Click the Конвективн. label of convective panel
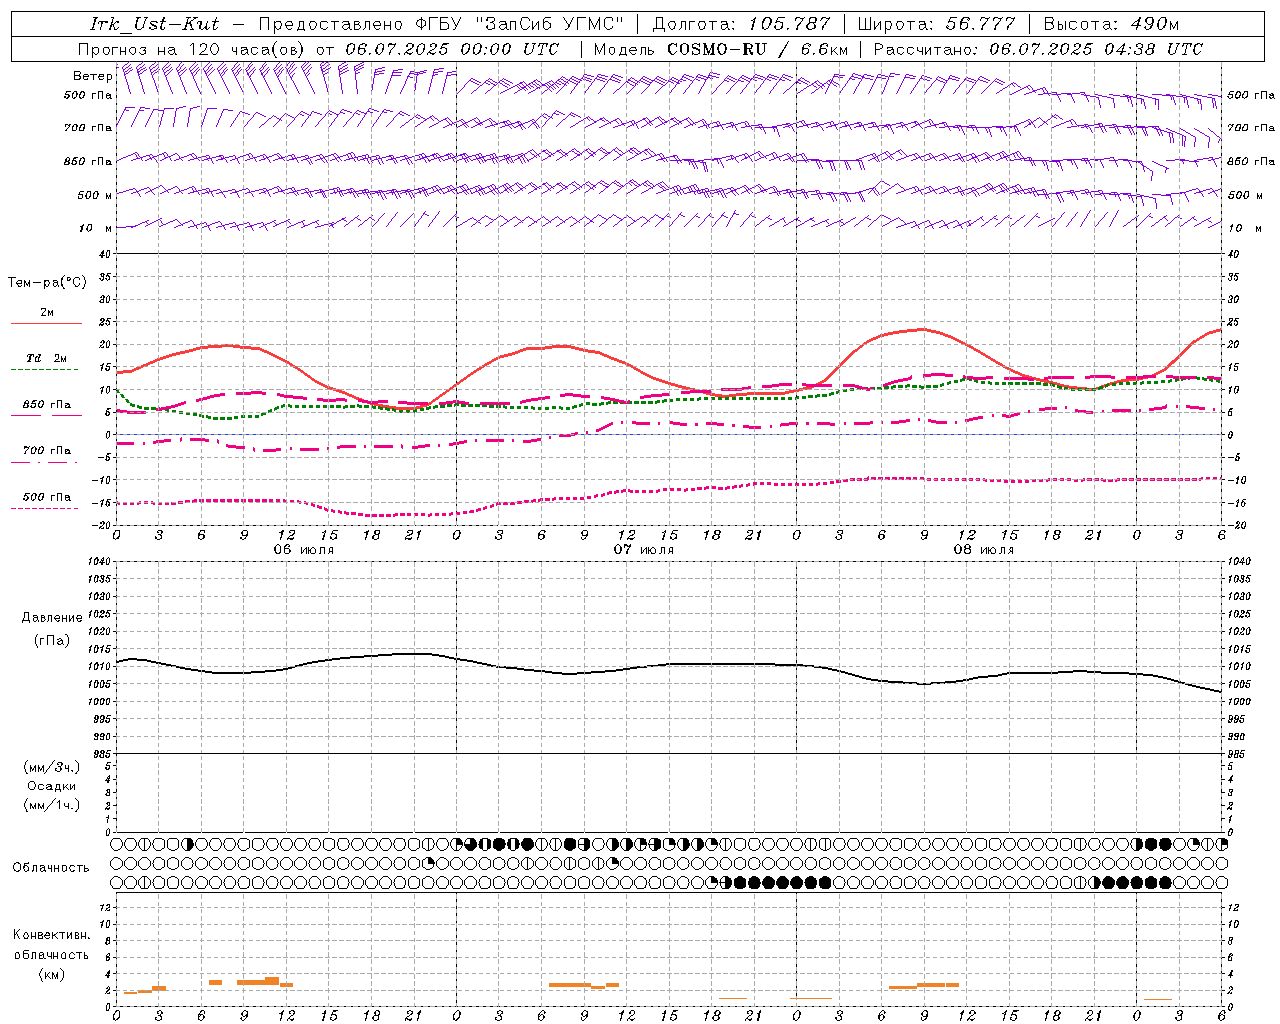Screen dimensions: 1280x1024 pos(52,935)
